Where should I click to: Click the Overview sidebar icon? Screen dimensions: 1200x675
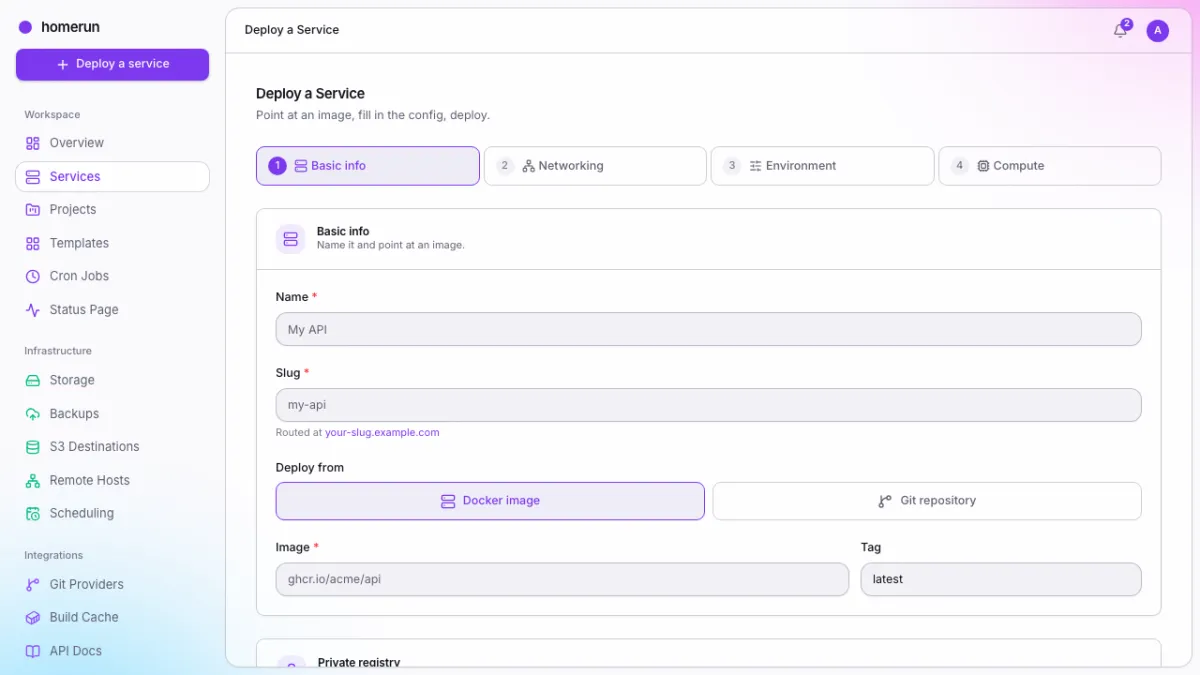pyautogui.click(x=33, y=143)
